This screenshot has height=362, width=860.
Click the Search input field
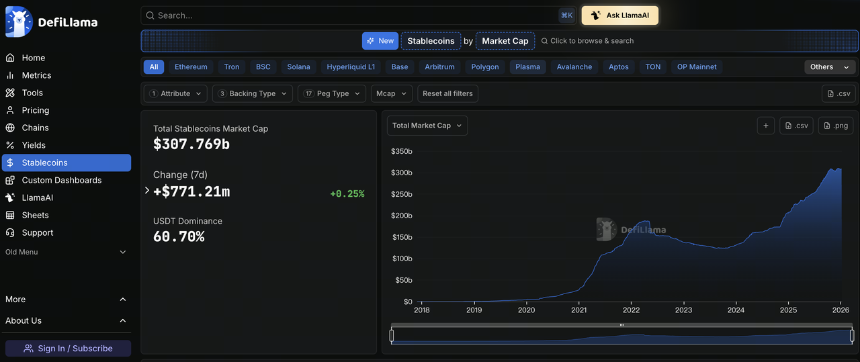pyautogui.click(x=357, y=15)
